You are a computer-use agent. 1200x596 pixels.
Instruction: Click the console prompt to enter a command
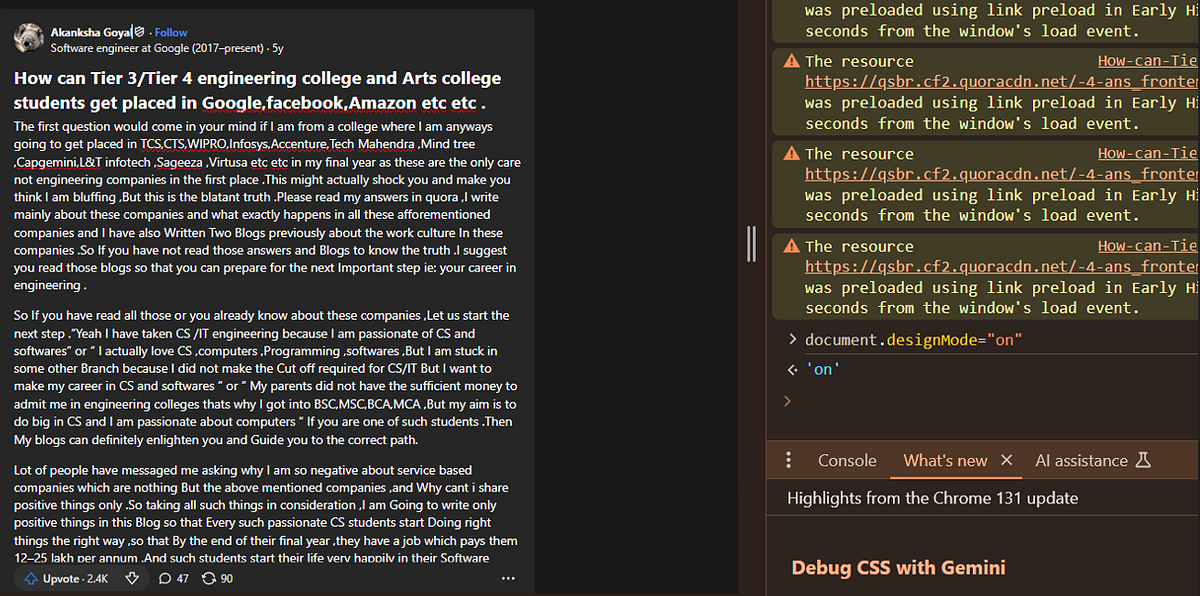click(900, 400)
